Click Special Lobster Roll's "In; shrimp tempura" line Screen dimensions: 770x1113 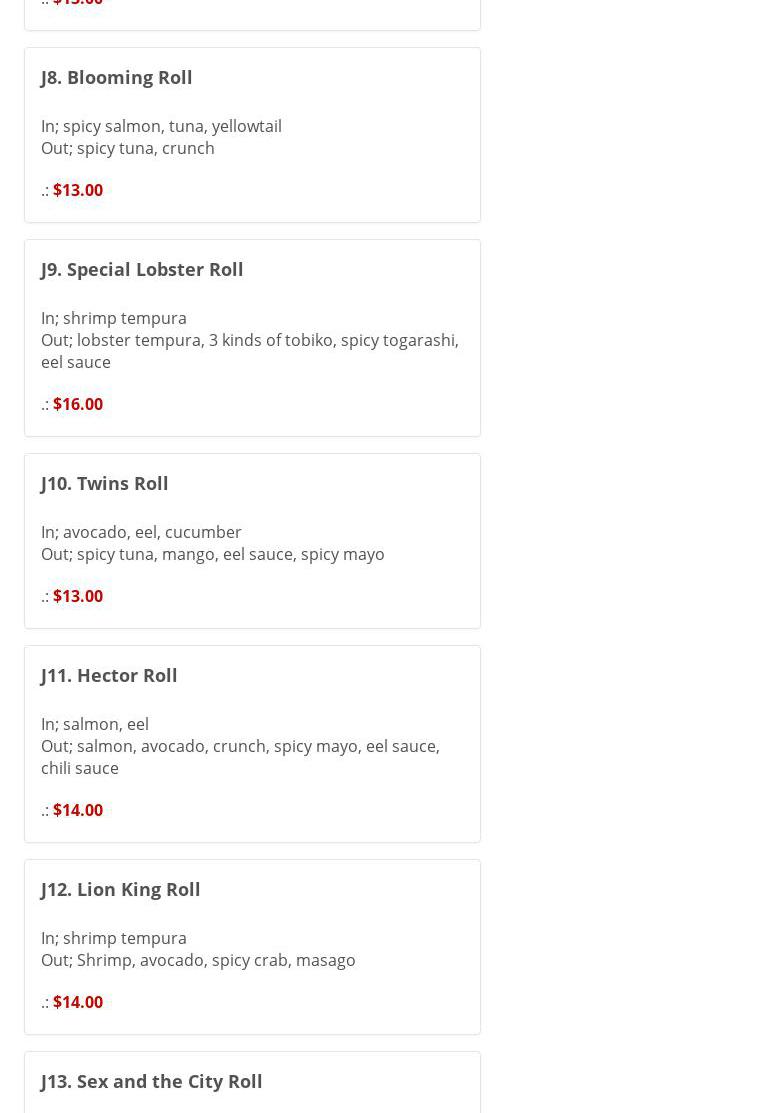coord(113,318)
